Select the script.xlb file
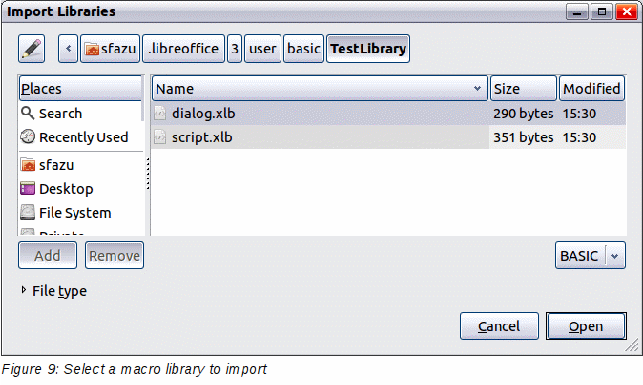This screenshot has height=385, width=643. pyautogui.click(x=389, y=137)
